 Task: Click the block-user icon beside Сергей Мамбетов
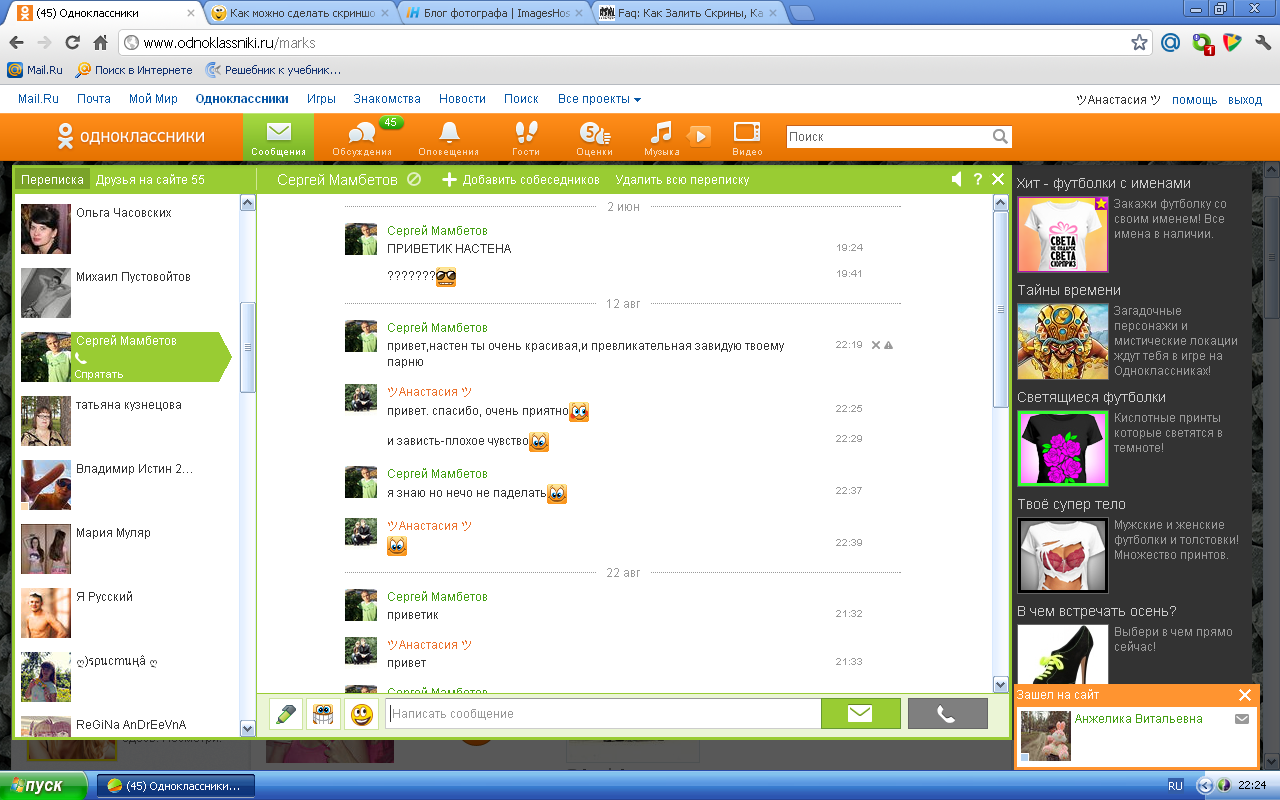[414, 179]
